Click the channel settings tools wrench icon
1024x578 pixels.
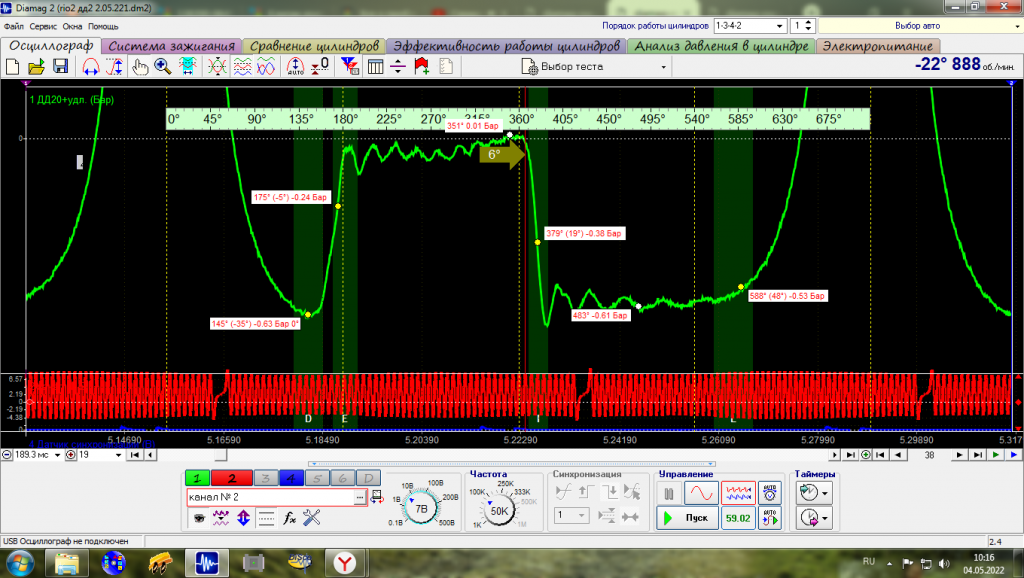(x=312, y=518)
